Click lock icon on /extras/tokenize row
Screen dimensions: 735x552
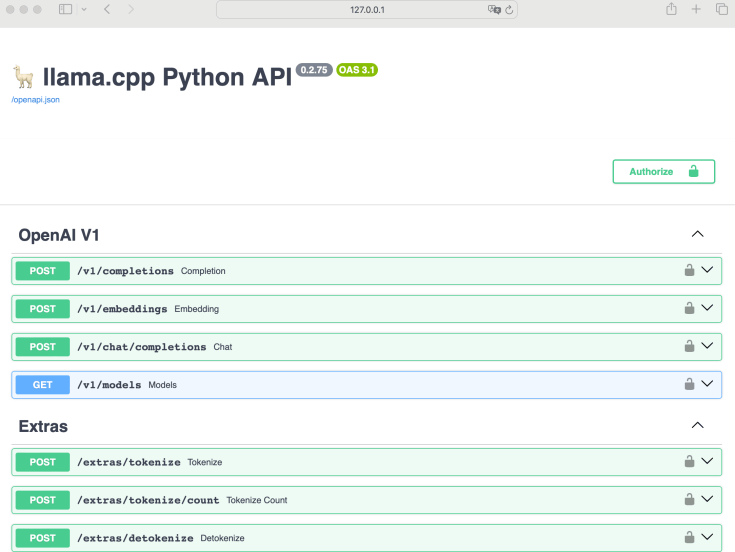(x=689, y=461)
